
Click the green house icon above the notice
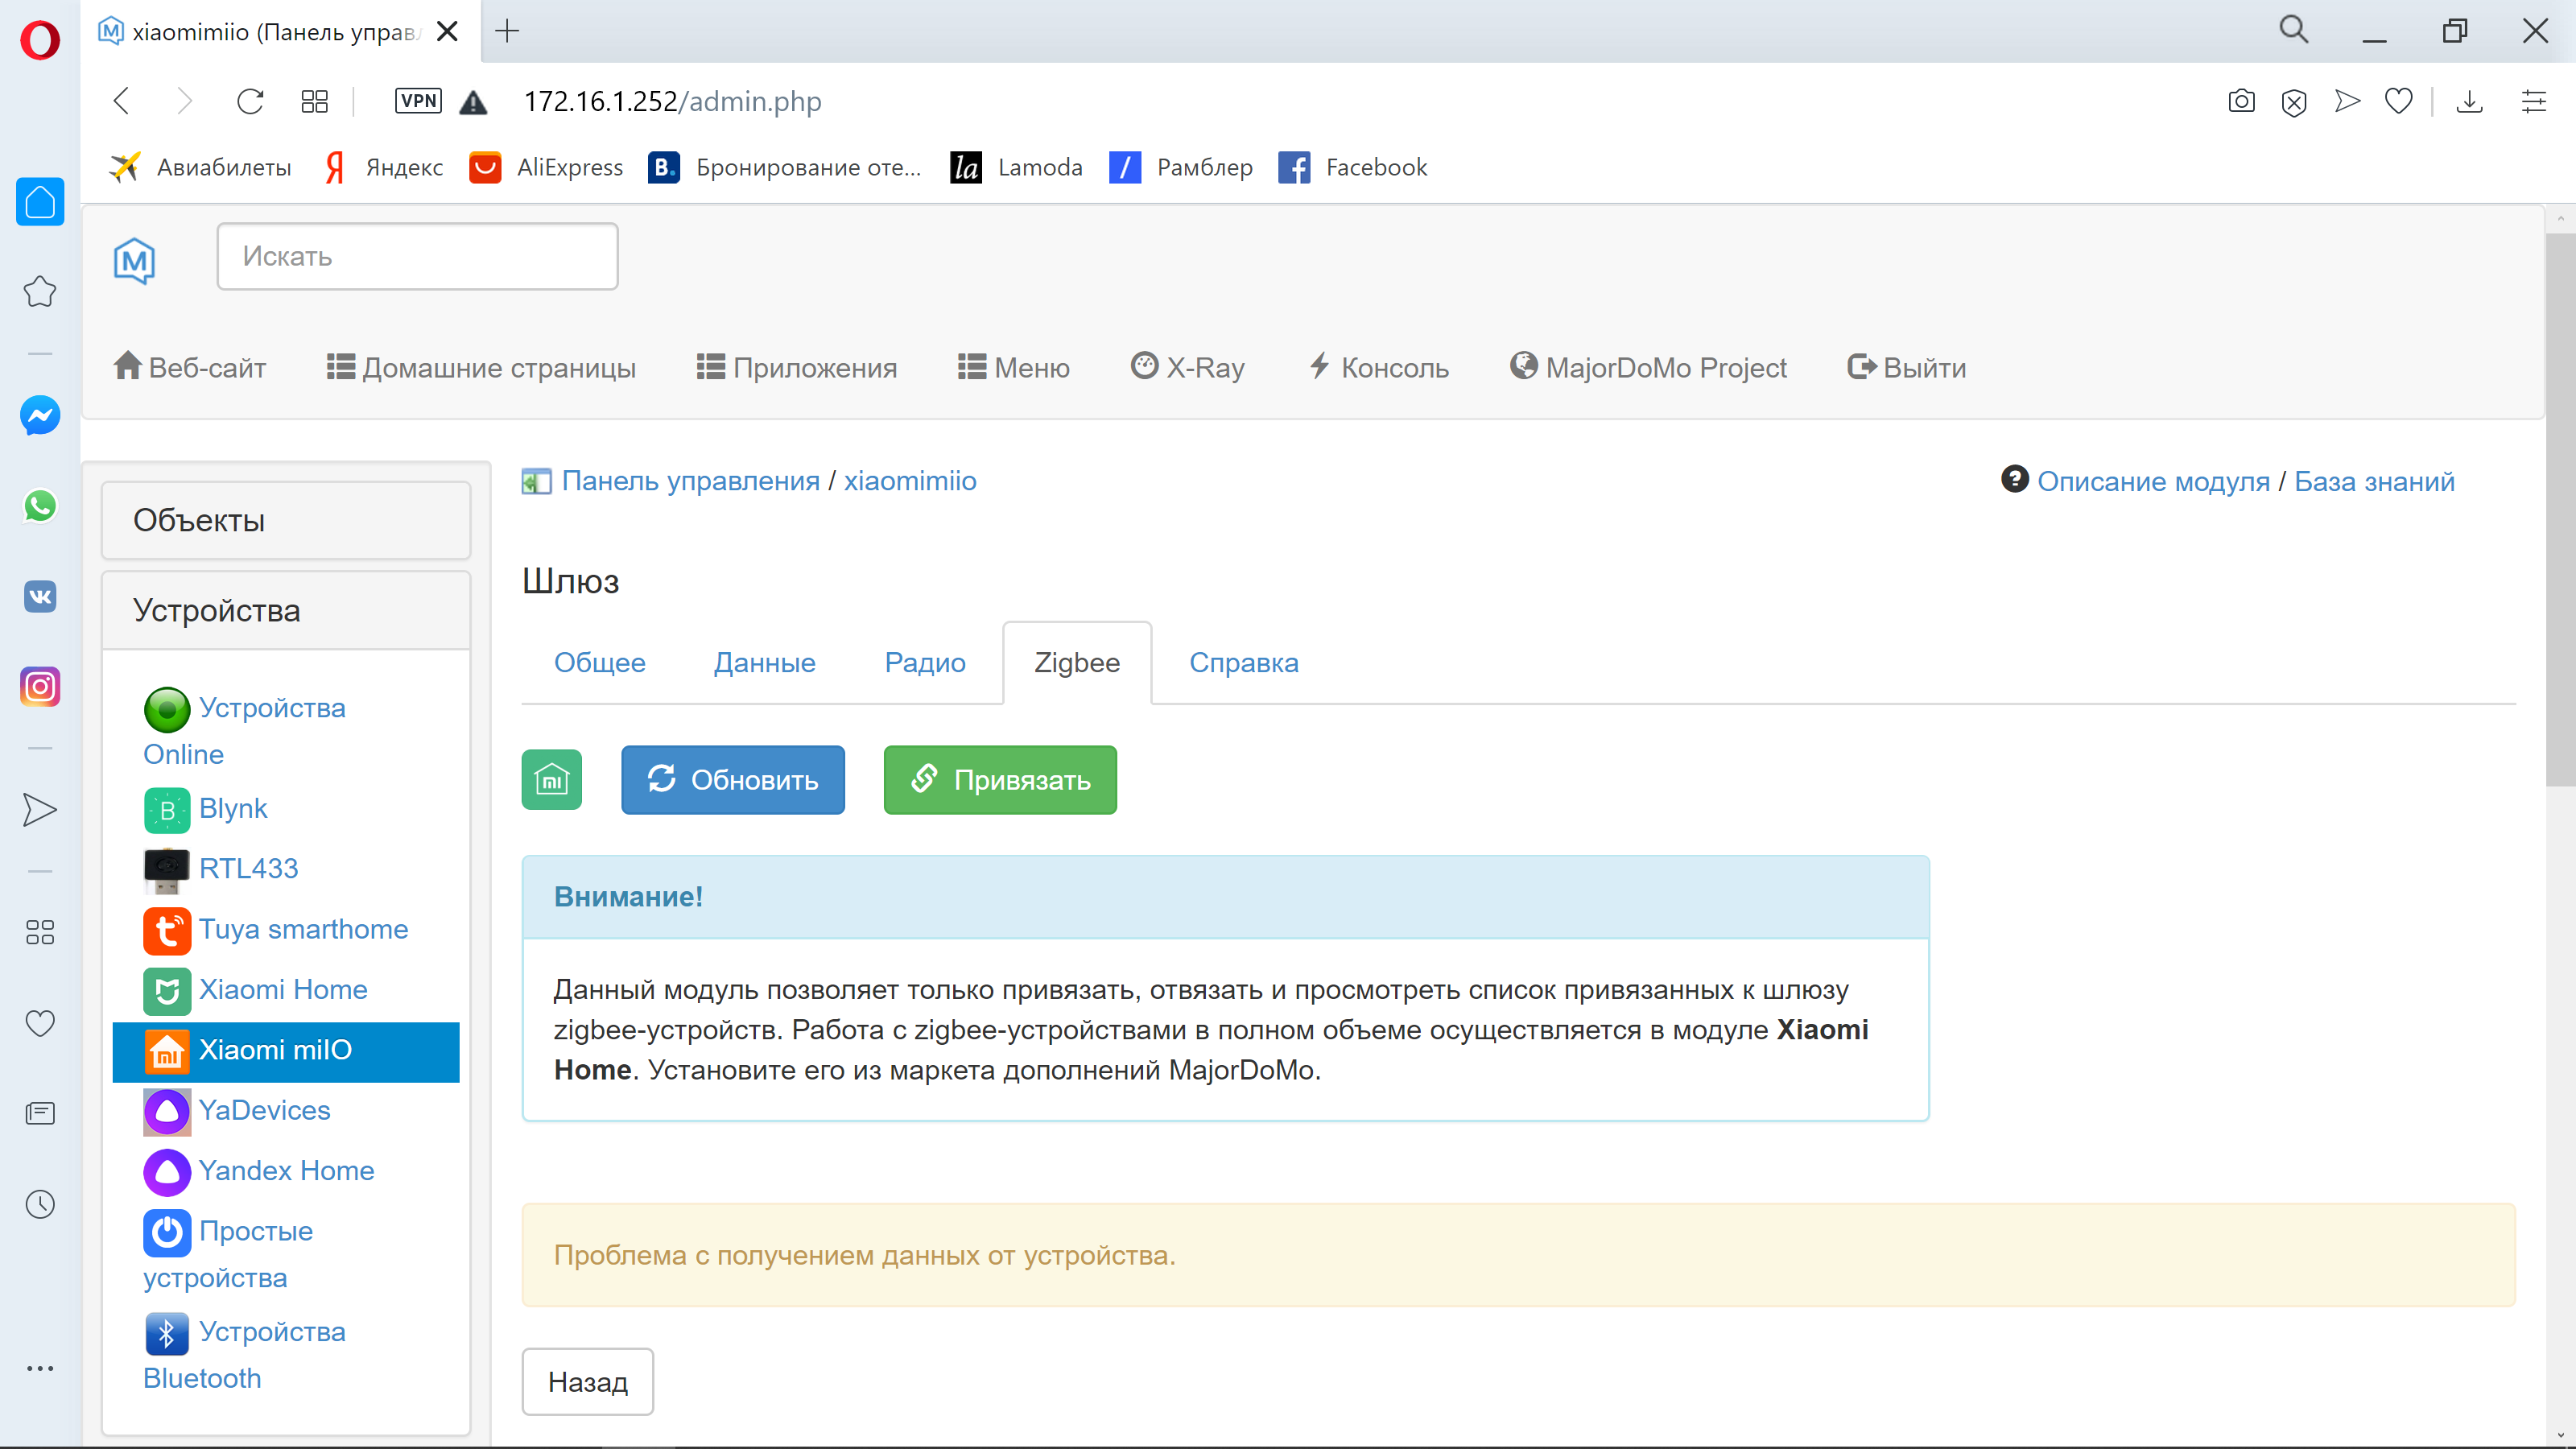[x=551, y=780]
